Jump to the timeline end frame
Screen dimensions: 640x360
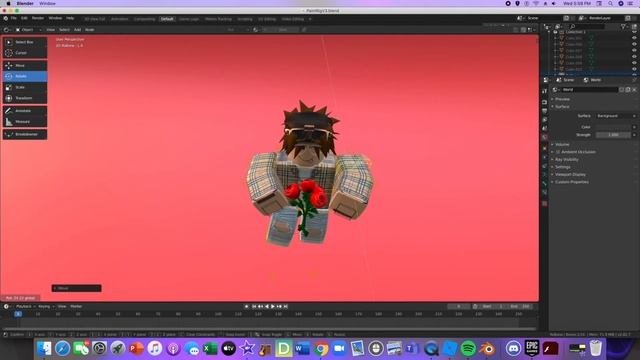(x=286, y=307)
